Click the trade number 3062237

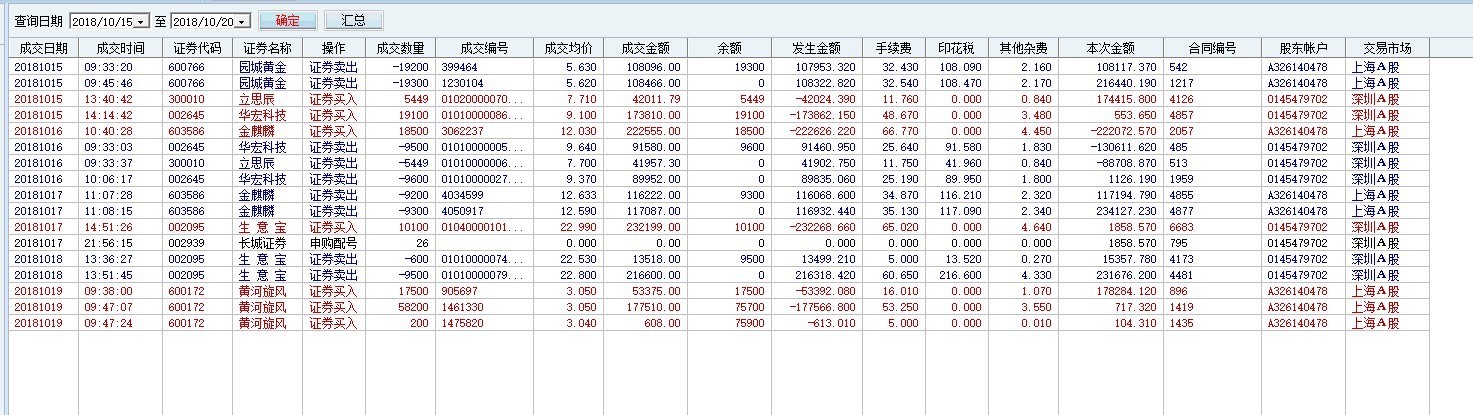click(462, 131)
